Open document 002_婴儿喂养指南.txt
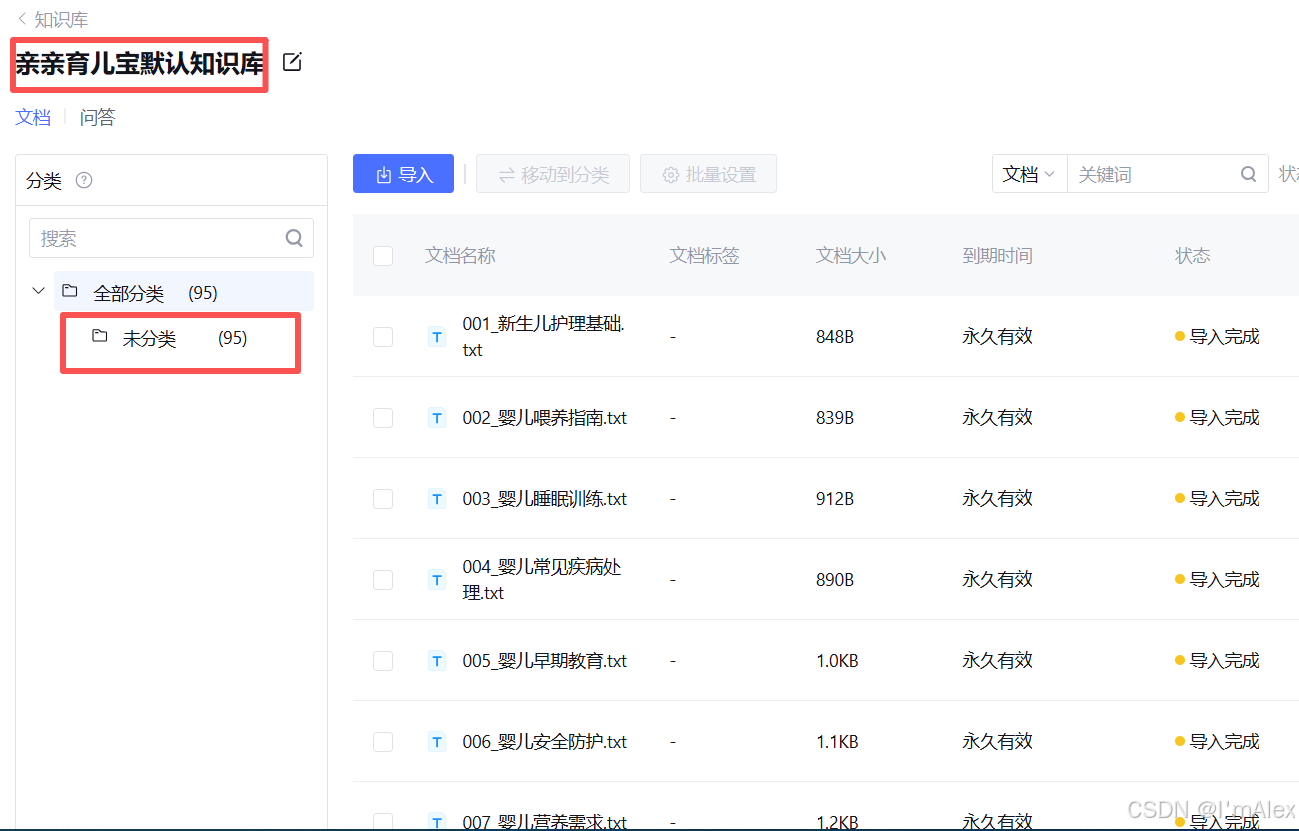 545,418
